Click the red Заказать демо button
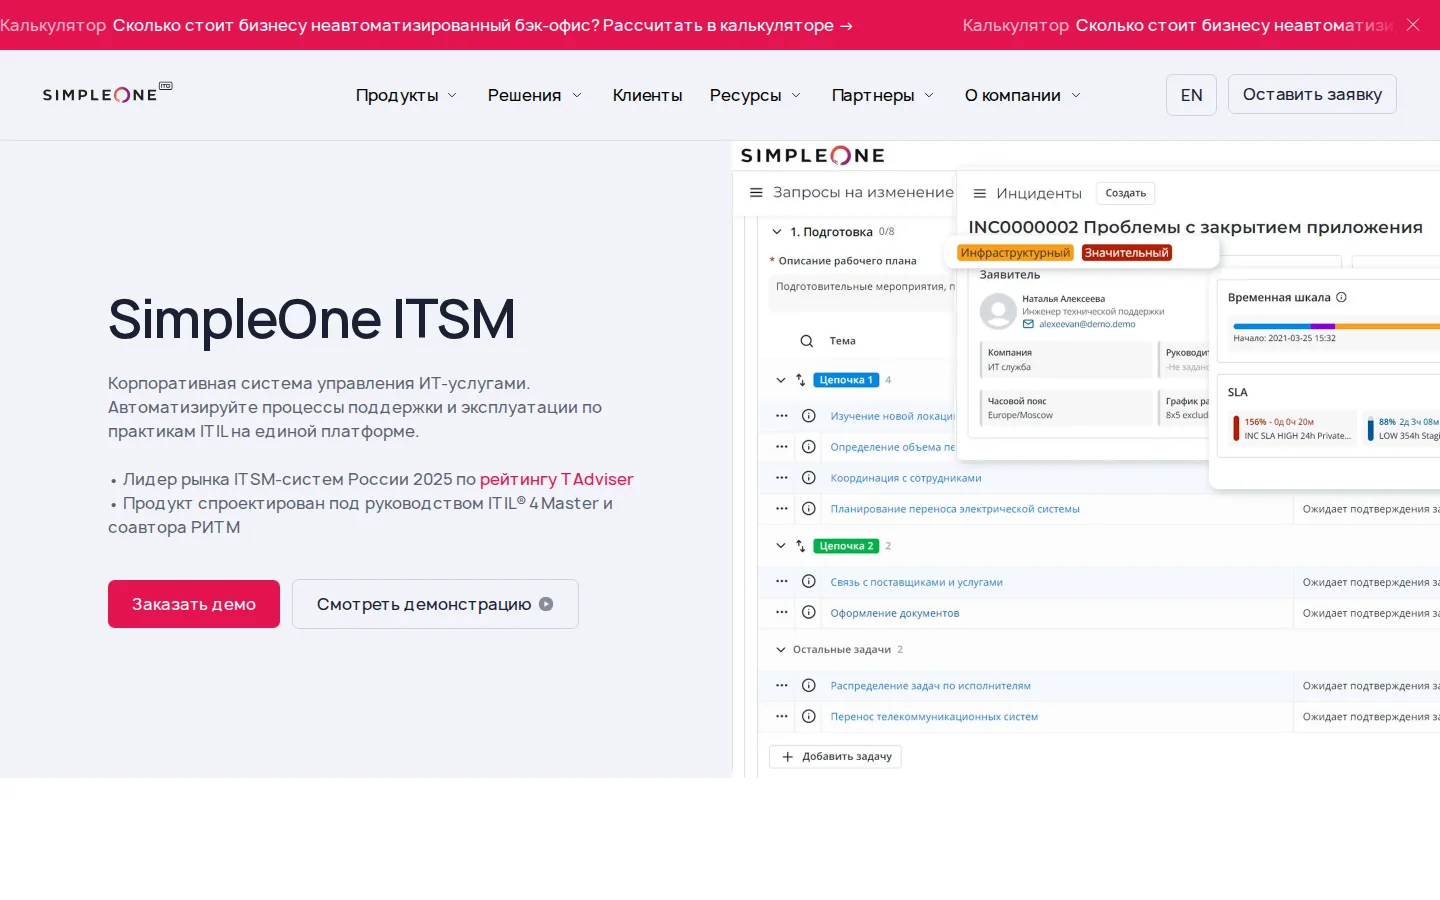This screenshot has height=900, width=1440. coord(194,604)
